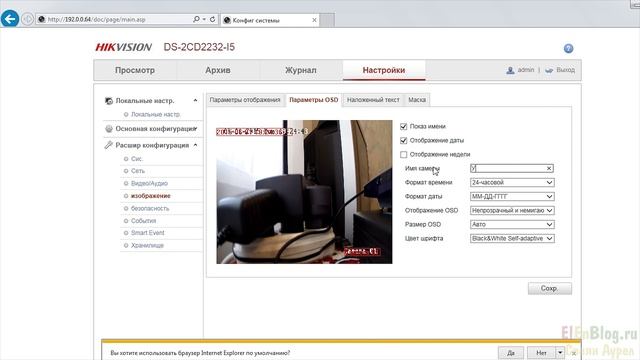Open the безопасность sidebar item
The width and height of the screenshot is (640, 360).
(x=150, y=209)
